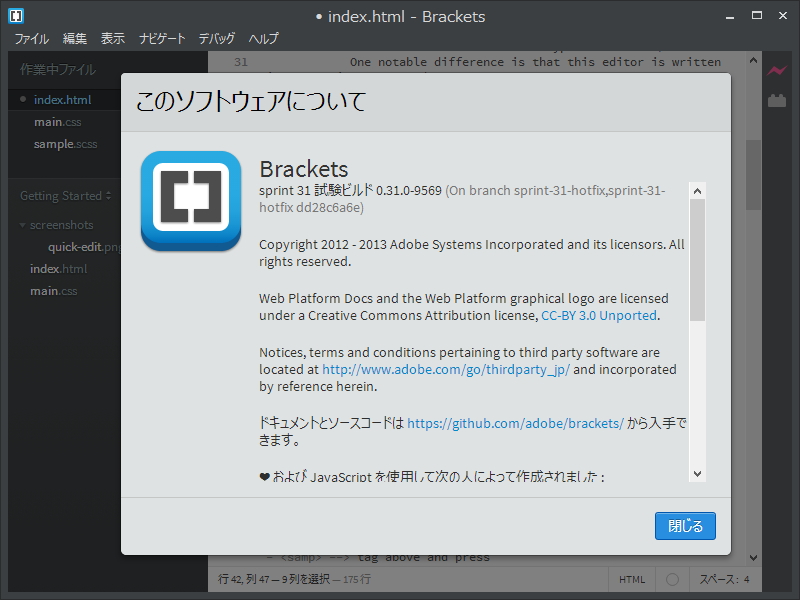Viewport: 800px width, 600px height.
Task: Click the unsaved-changes dot beside index.html
Action: pyautogui.click(x=22, y=99)
